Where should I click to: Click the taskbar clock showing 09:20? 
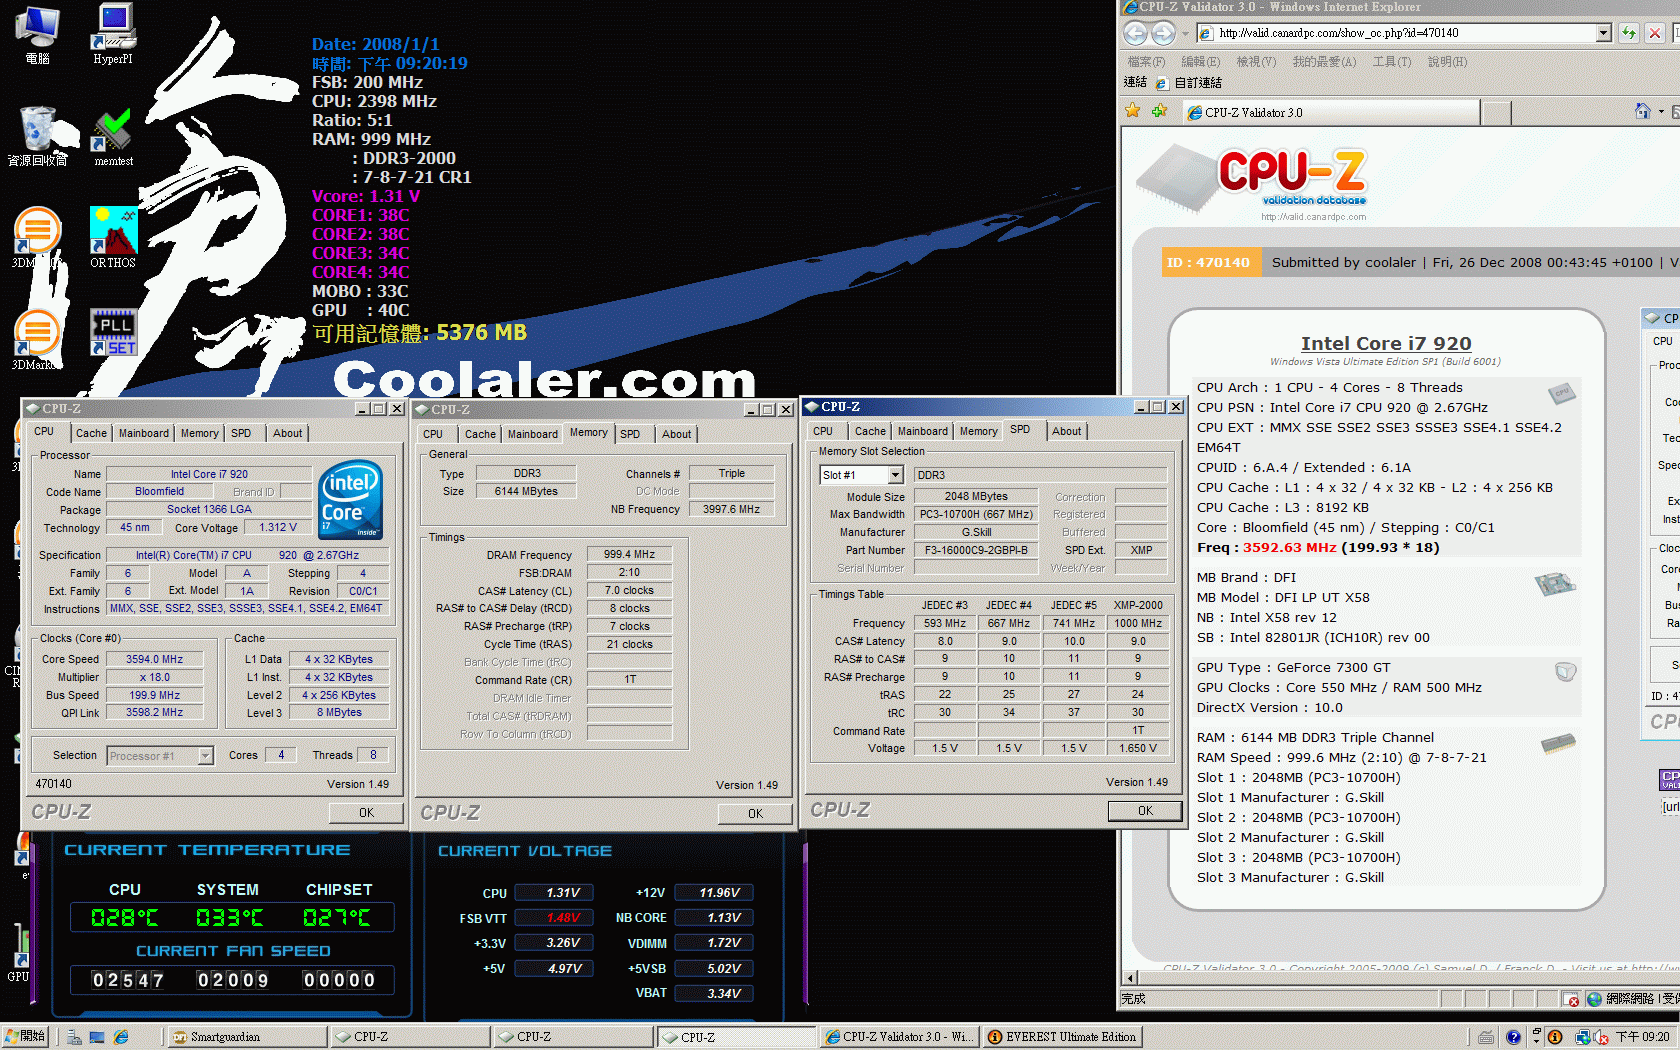(x=1642, y=1037)
